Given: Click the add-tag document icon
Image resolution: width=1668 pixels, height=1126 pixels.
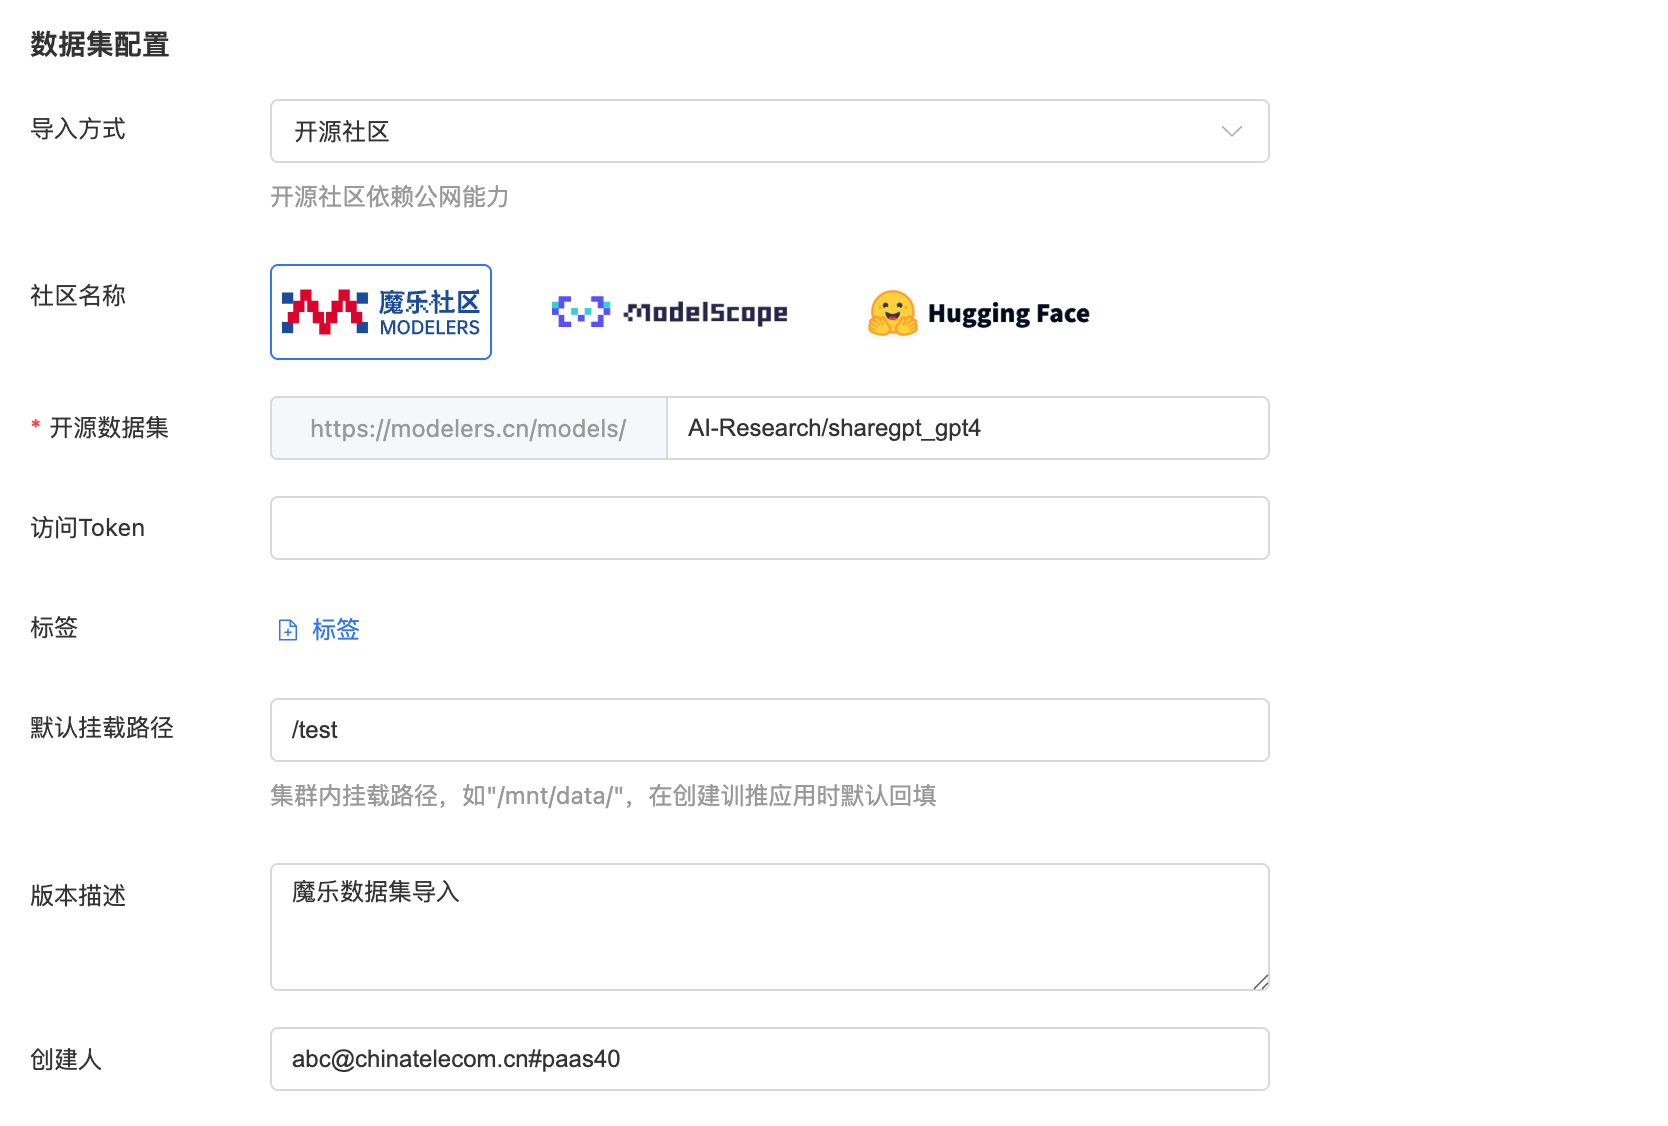Looking at the screenshot, I should point(288,630).
